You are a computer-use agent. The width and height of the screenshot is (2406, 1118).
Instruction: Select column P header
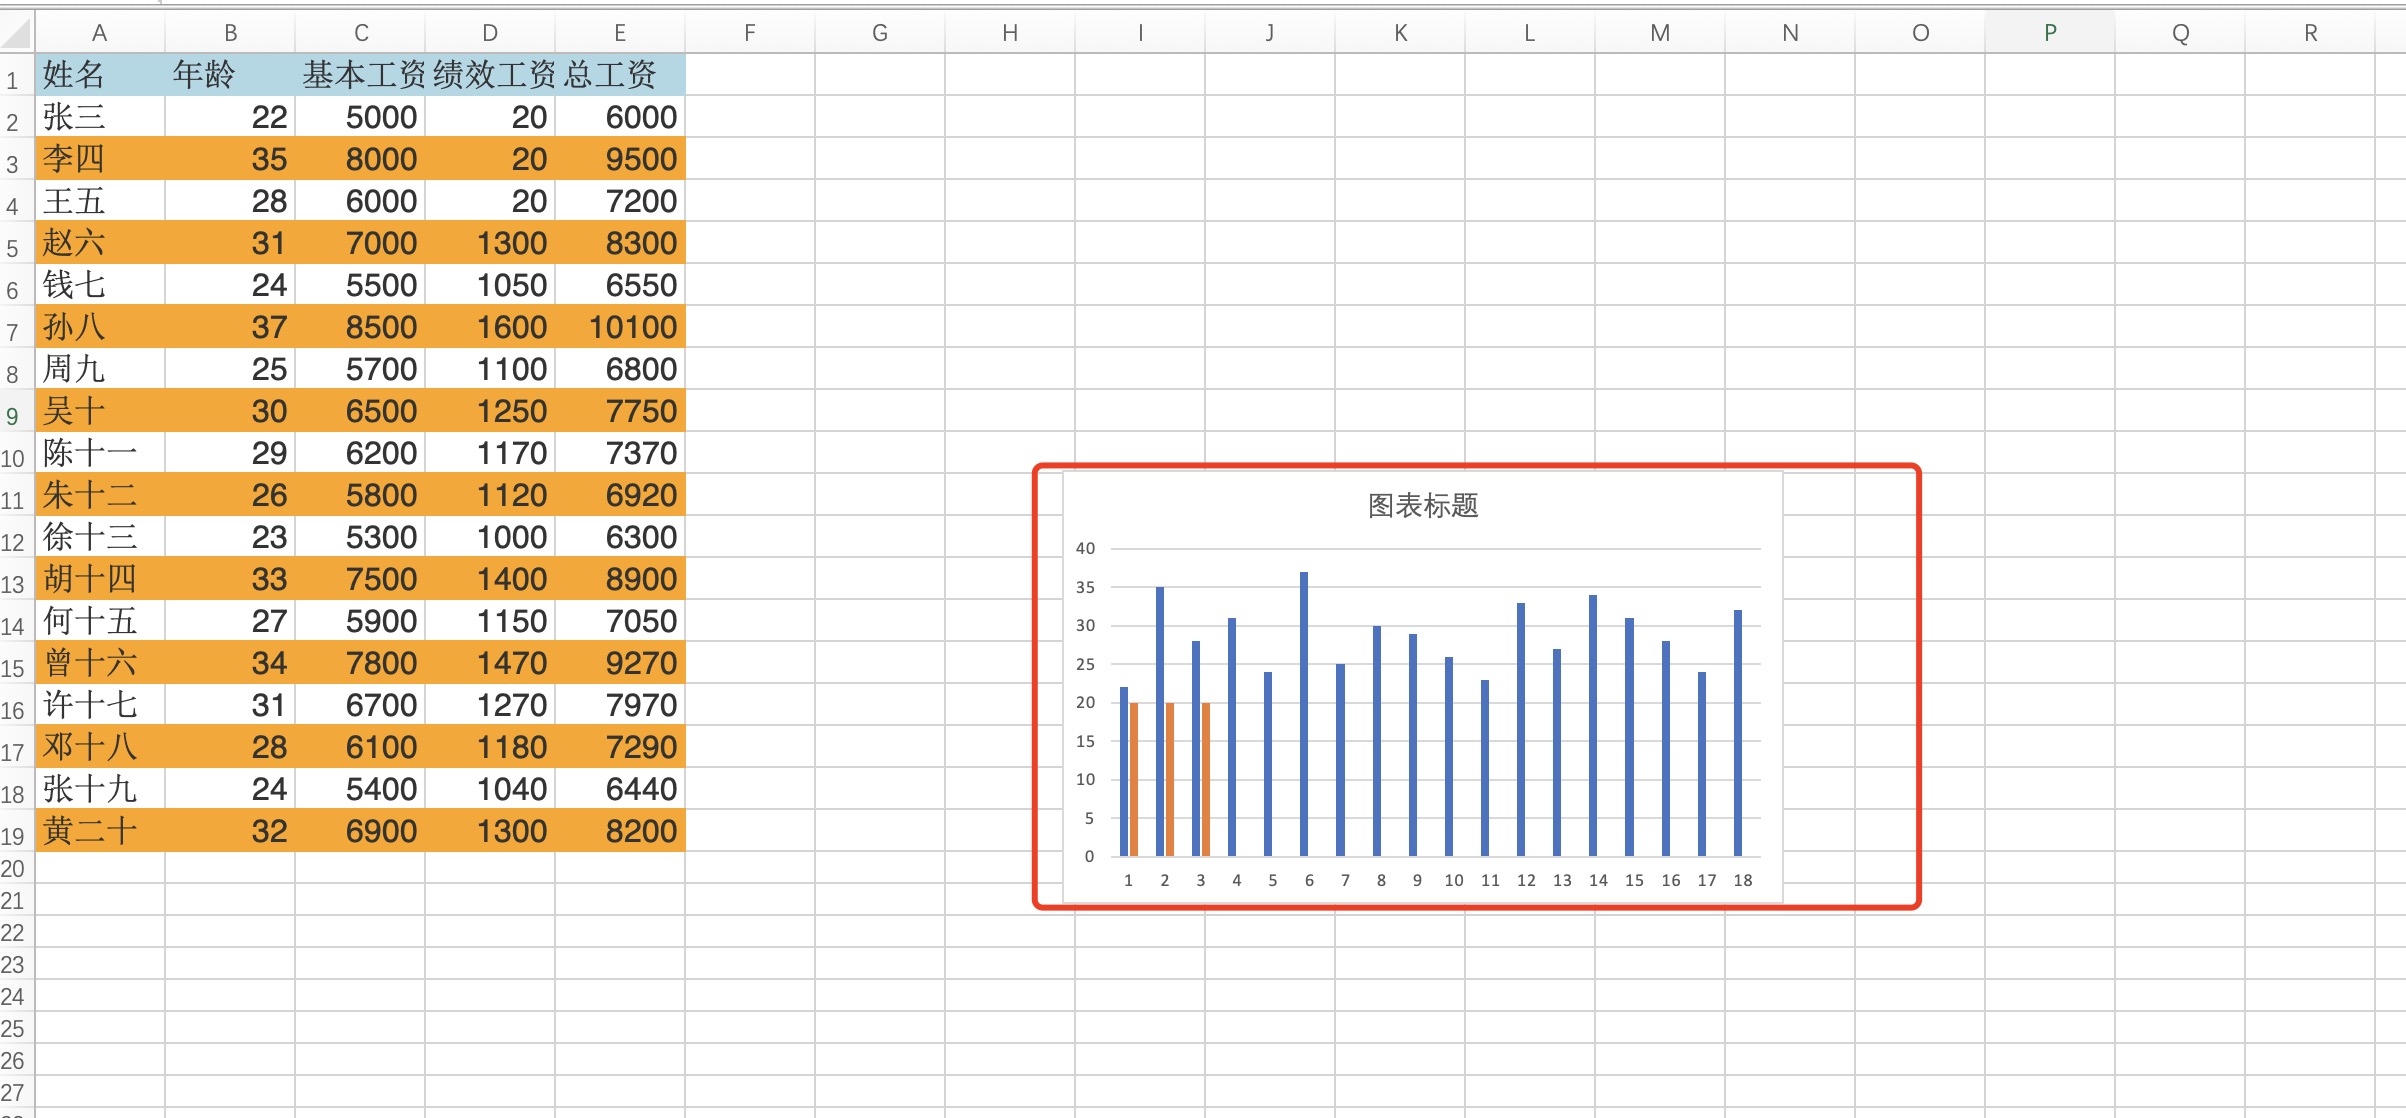tap(2050, 33)
